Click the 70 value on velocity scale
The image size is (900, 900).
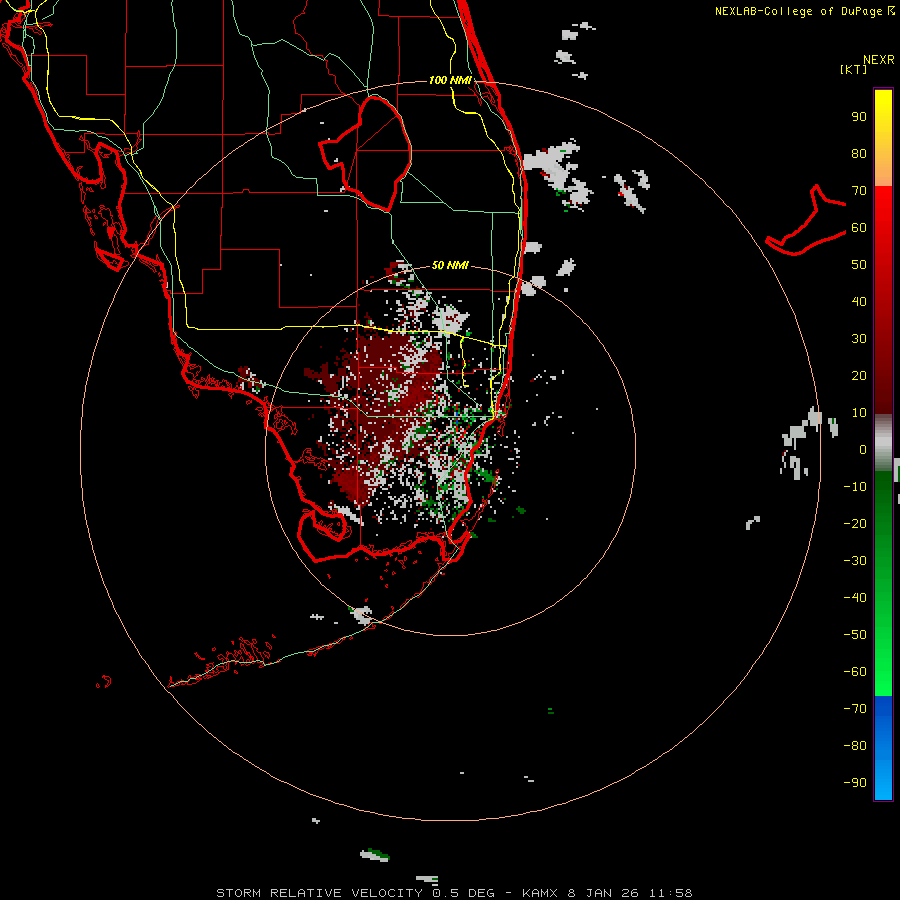[x=859, y=191]
